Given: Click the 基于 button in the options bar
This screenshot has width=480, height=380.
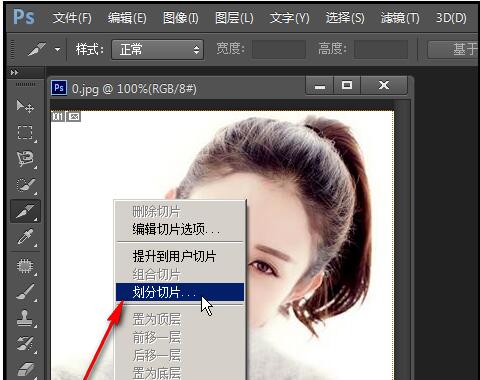Looking at the screenshot, I should (x=453, y=49).
